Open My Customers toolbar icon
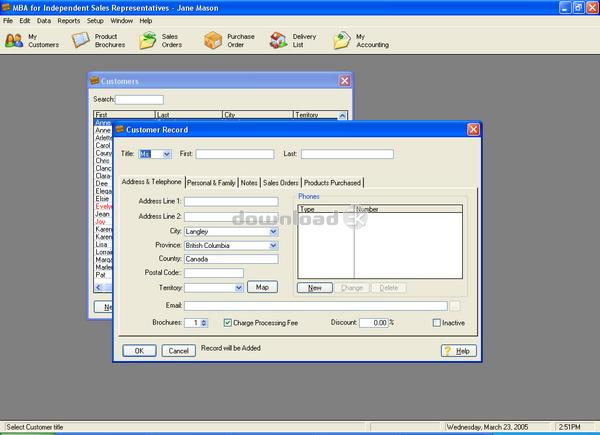 (x=32, y=41)
